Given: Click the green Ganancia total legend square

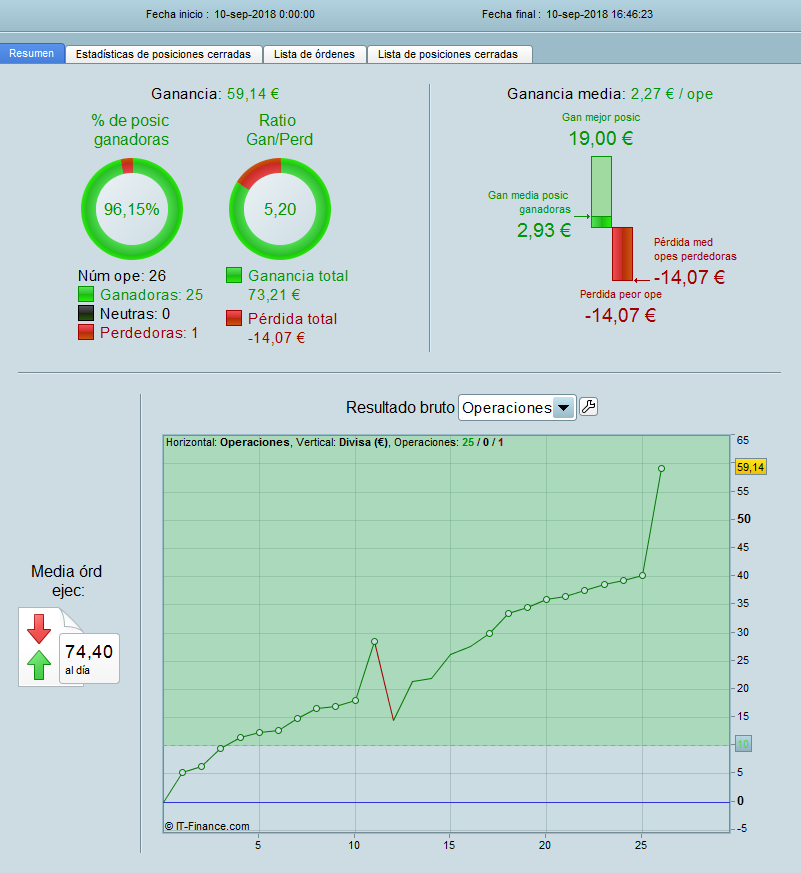Looking at the screenshot, I should pos(234,275).
